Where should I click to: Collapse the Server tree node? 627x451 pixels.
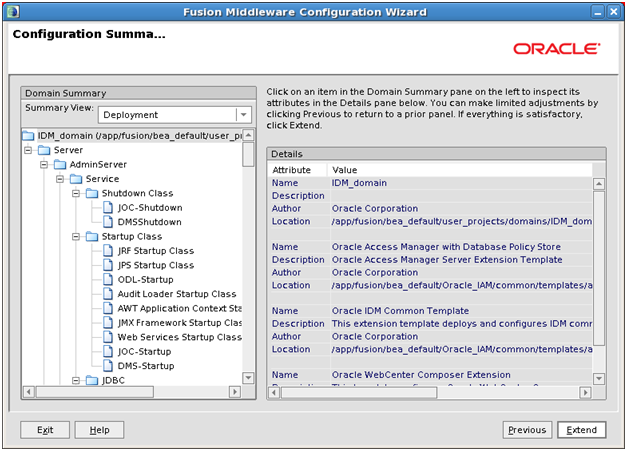28,150
